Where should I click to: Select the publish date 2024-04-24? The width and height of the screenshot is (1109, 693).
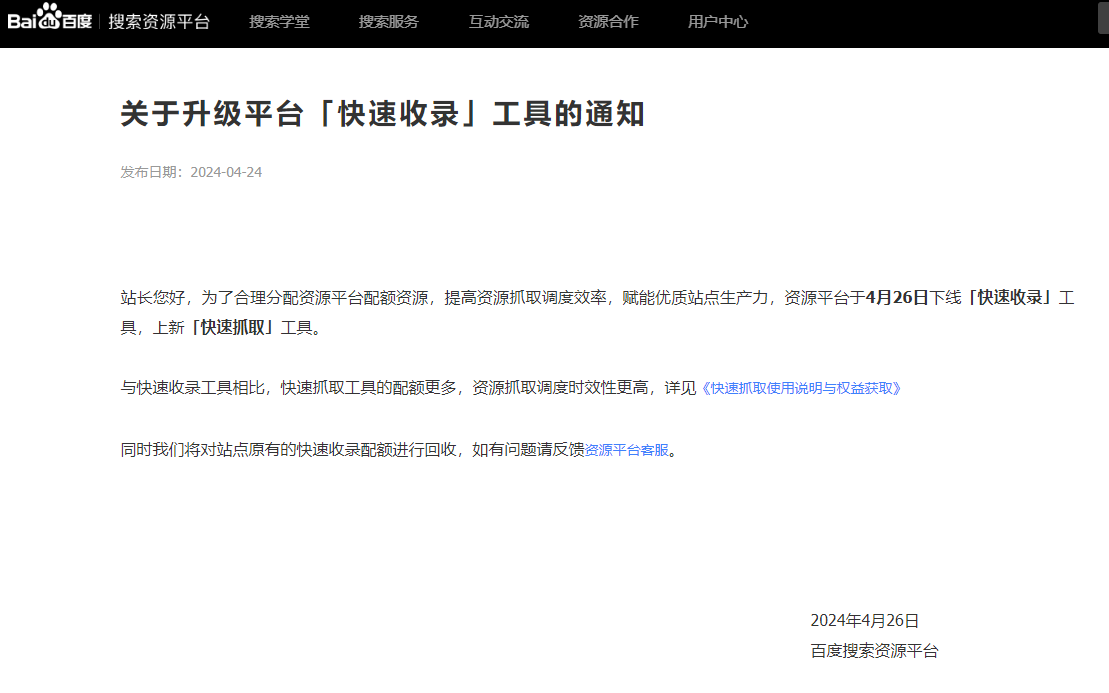coord(226,173)
